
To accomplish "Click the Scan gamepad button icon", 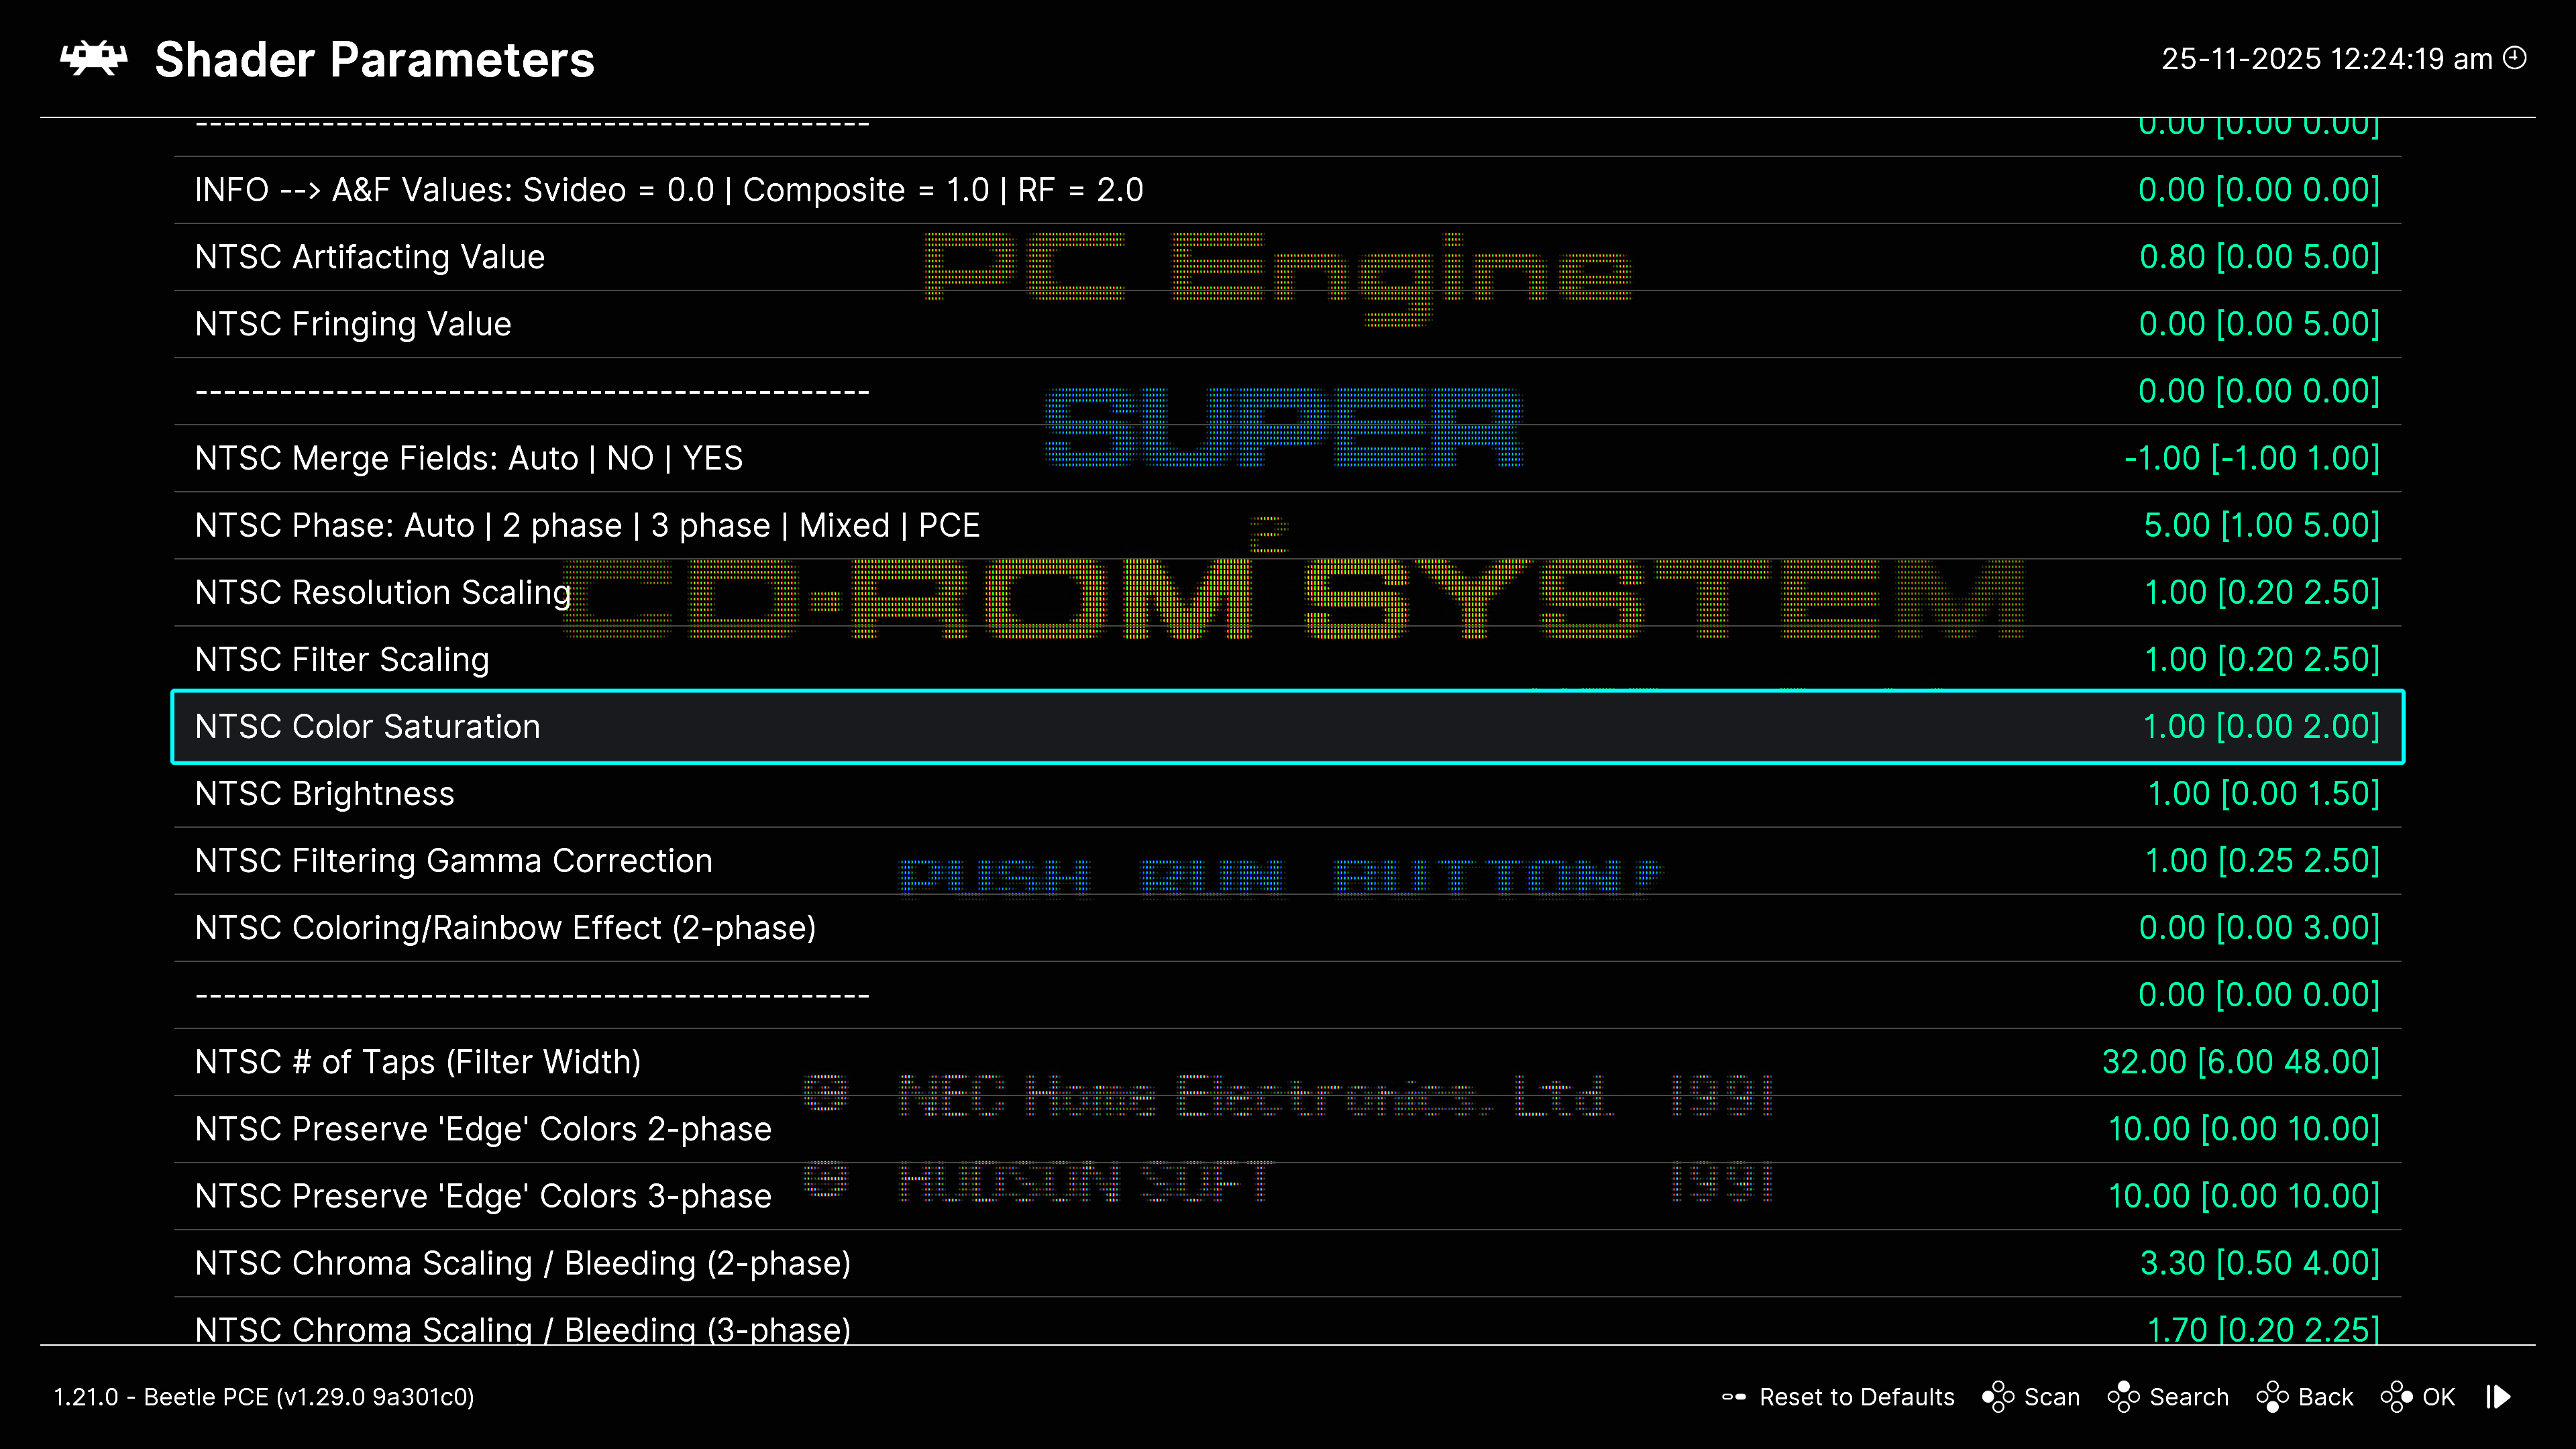I will (1998, 1397).
